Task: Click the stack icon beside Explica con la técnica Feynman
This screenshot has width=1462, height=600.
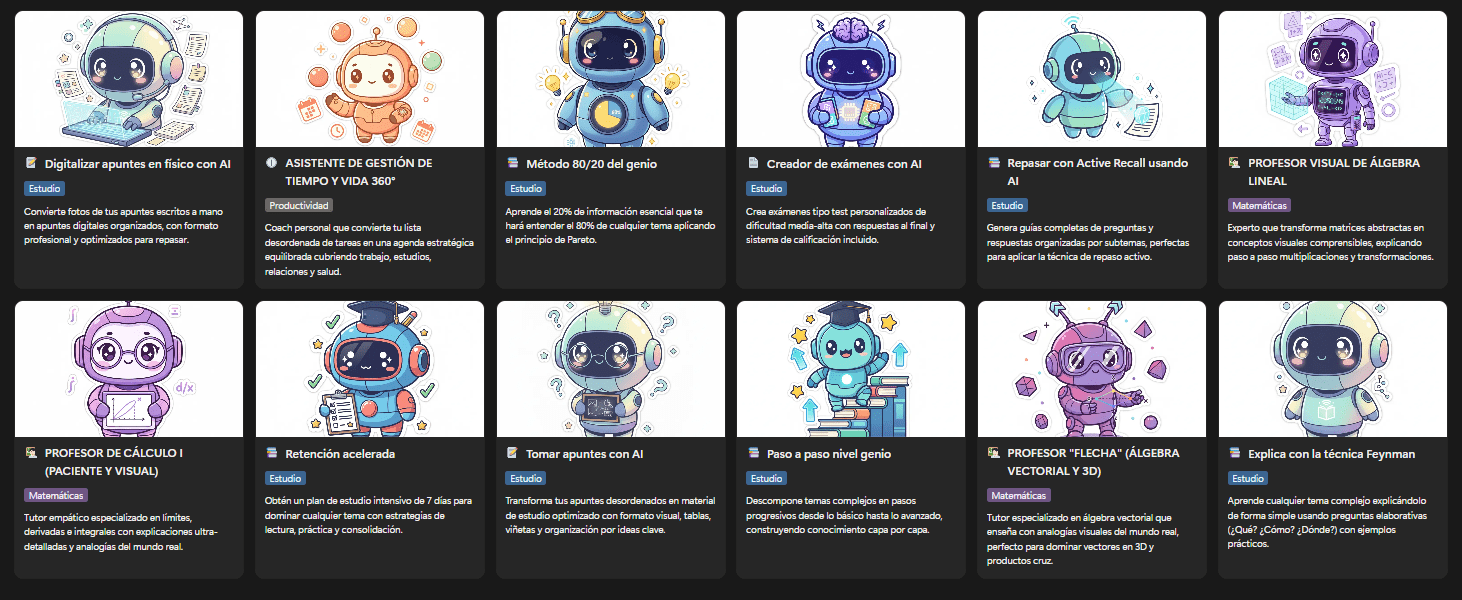Action: click(1234, 453)
